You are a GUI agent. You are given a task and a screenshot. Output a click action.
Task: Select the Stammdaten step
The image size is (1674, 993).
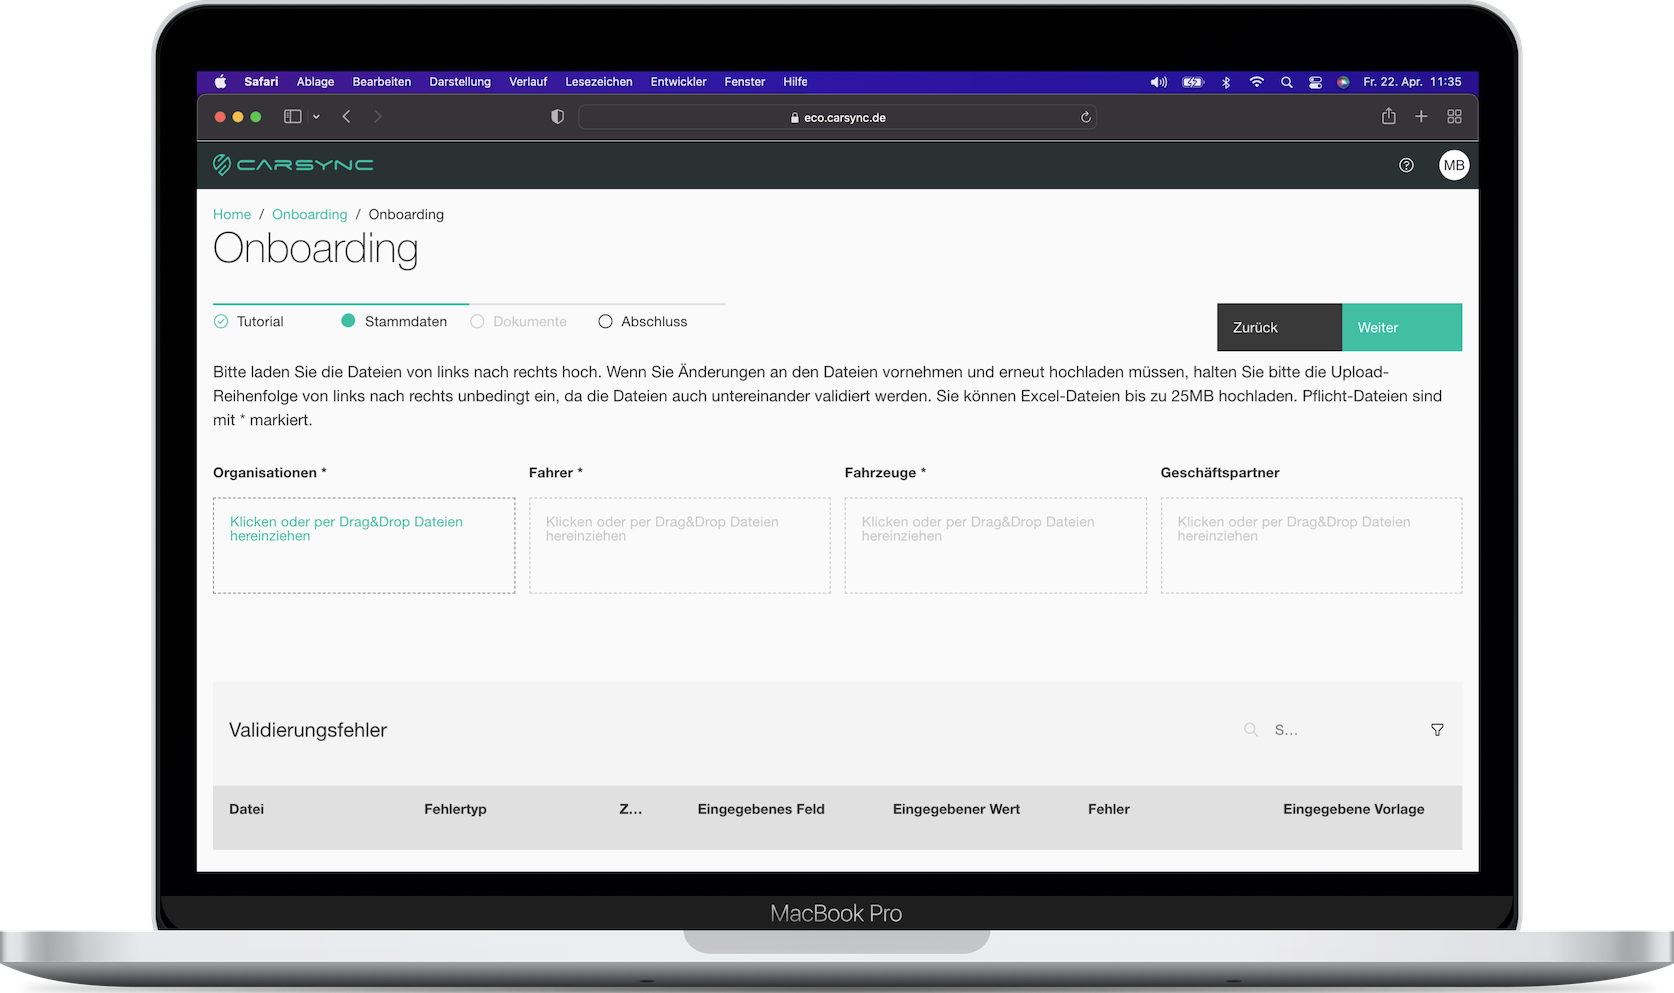[x=394, y=321]
